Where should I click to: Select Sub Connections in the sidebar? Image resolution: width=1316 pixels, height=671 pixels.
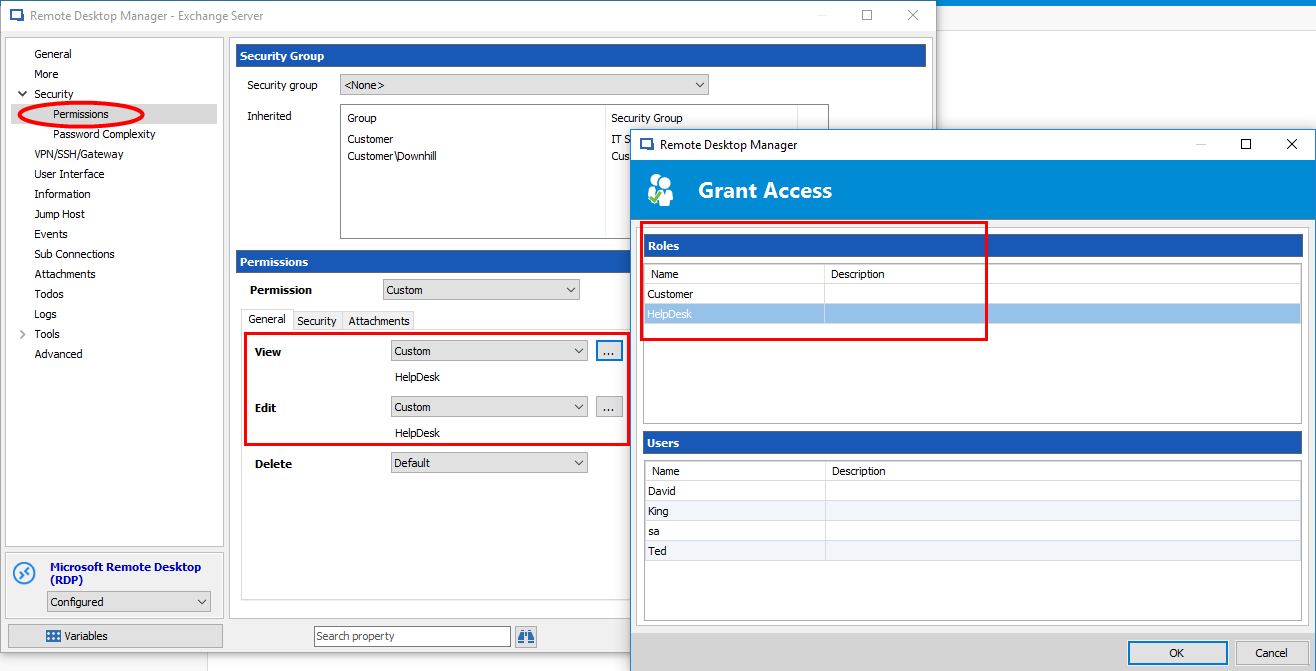pos(74,254)
